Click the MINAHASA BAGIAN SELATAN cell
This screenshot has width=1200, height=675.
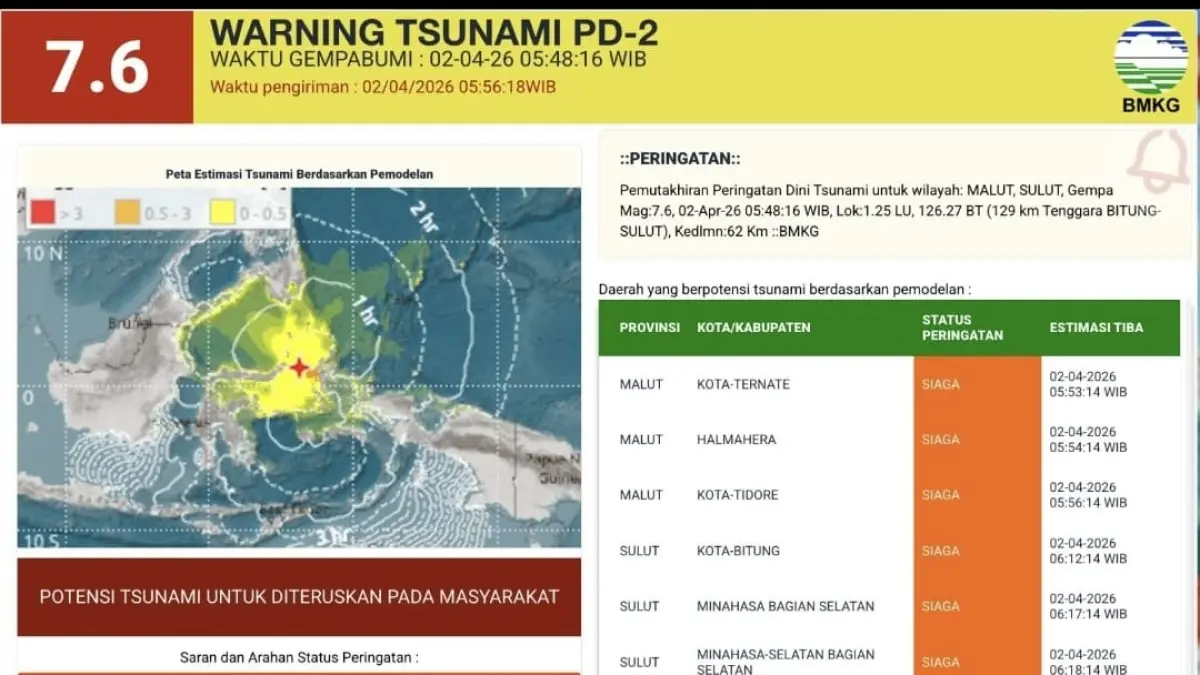pyautogui.click(x=785, y=606)
